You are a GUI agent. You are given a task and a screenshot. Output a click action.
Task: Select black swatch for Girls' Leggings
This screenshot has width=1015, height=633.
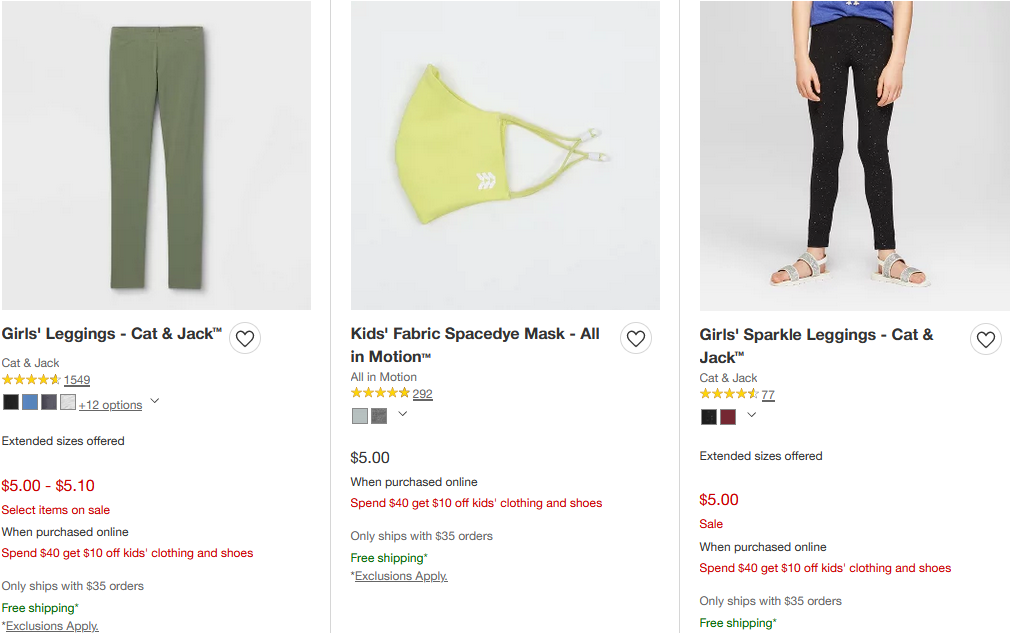pyautogui.click(x=11, y=402)
